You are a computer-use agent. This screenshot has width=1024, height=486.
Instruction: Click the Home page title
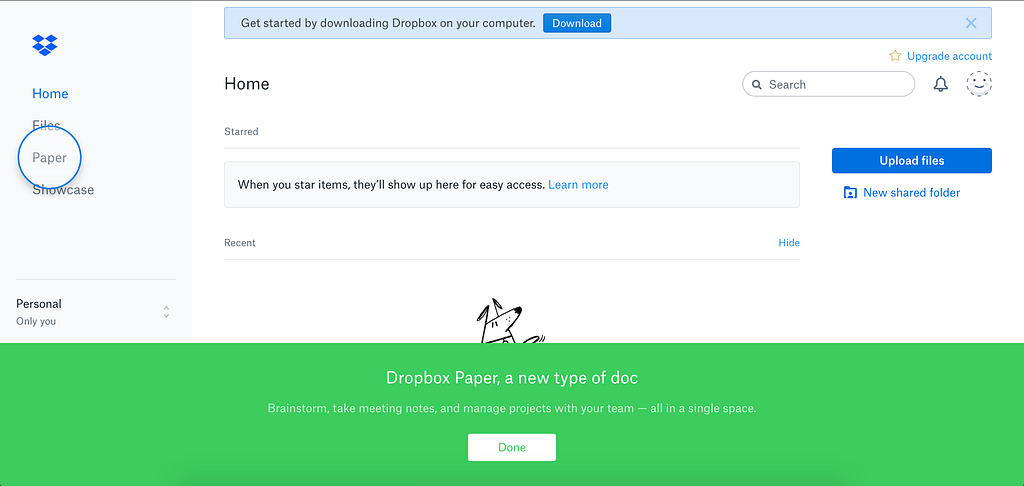(x=247, y=84)
